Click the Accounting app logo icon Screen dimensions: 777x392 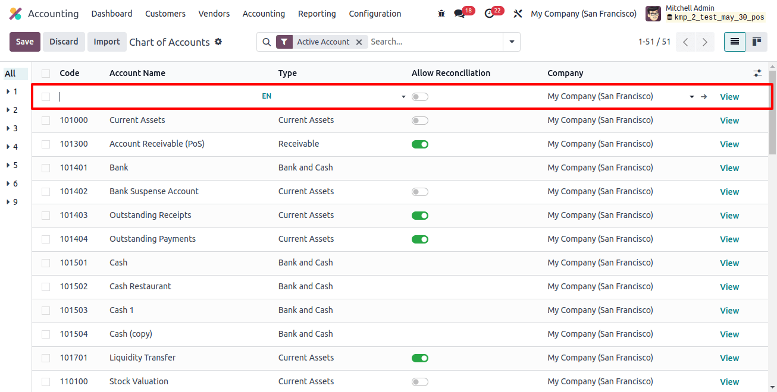(15, 14)
